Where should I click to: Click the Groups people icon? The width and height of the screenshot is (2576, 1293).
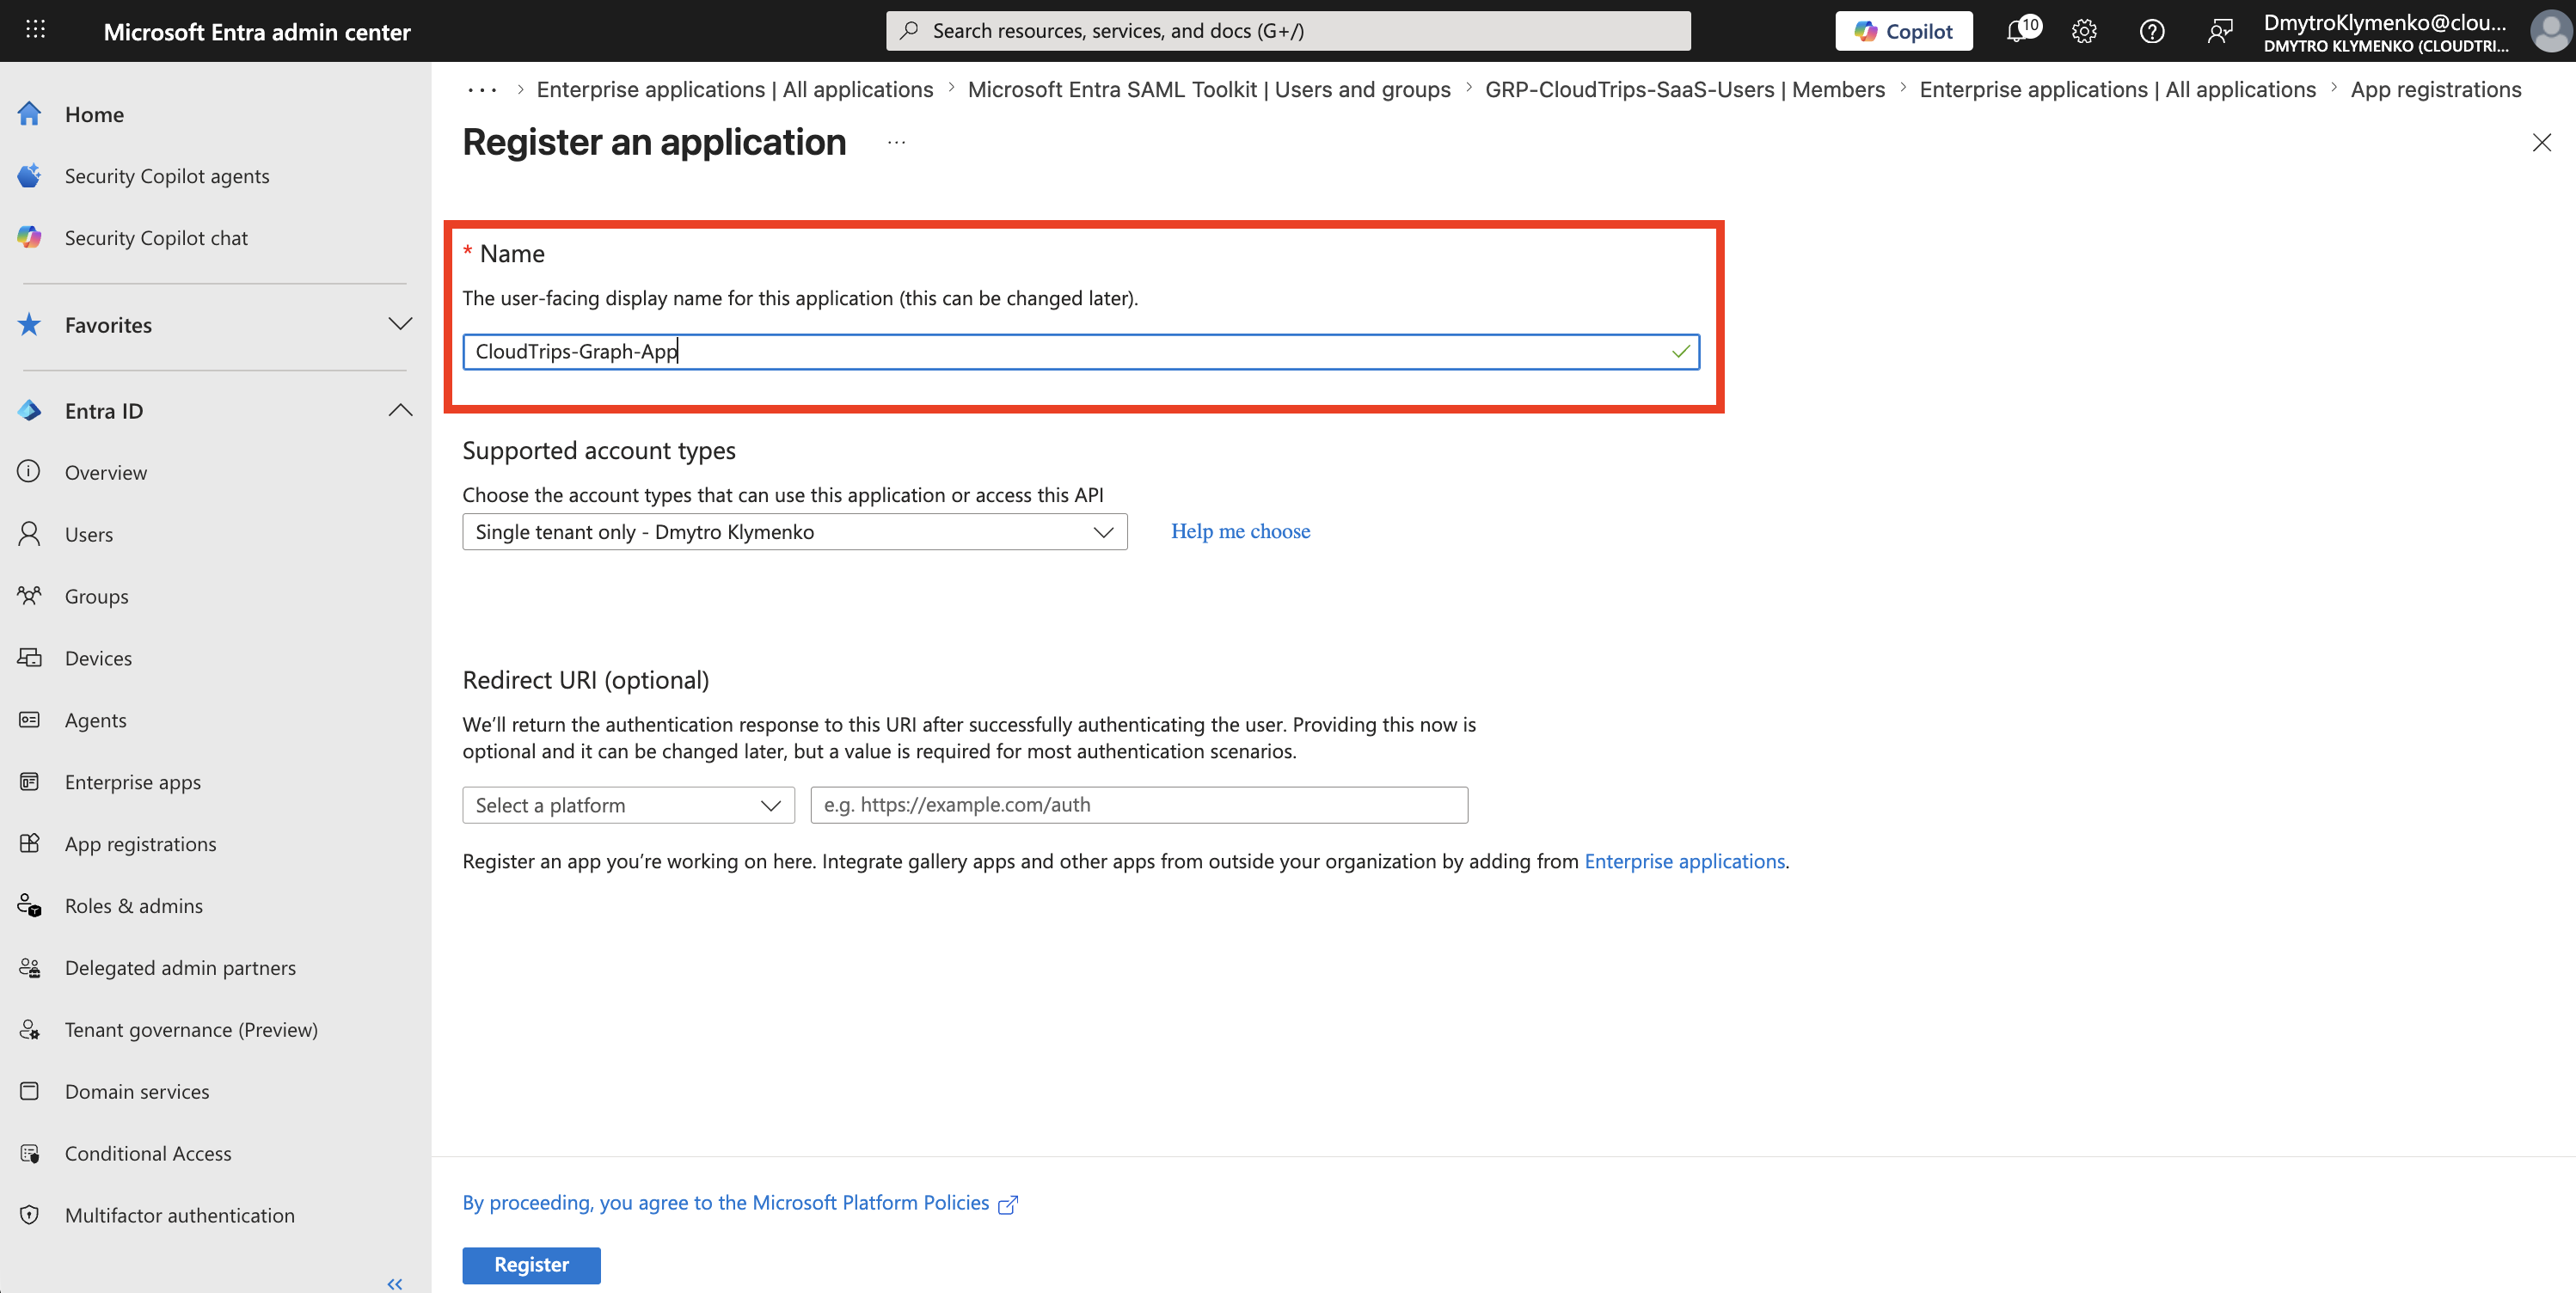(30, 596)
